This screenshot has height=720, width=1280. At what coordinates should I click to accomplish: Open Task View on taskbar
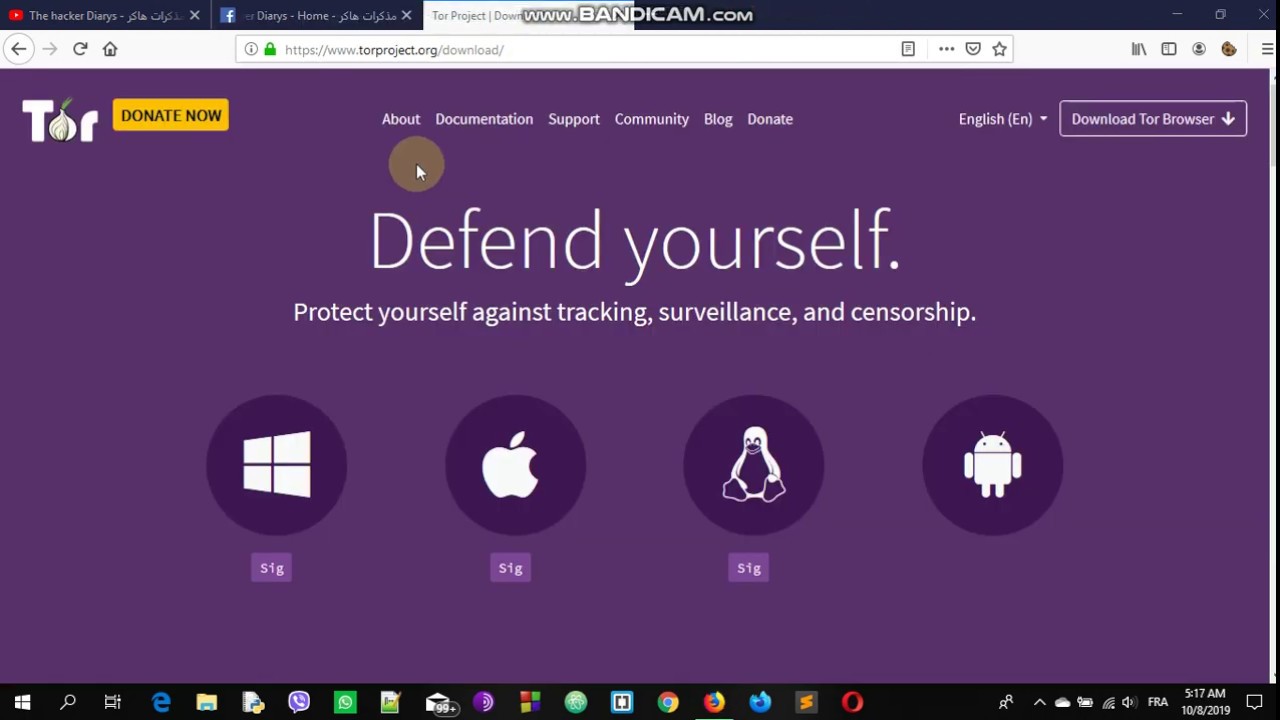pyautogui.click(x=113, y=702)
